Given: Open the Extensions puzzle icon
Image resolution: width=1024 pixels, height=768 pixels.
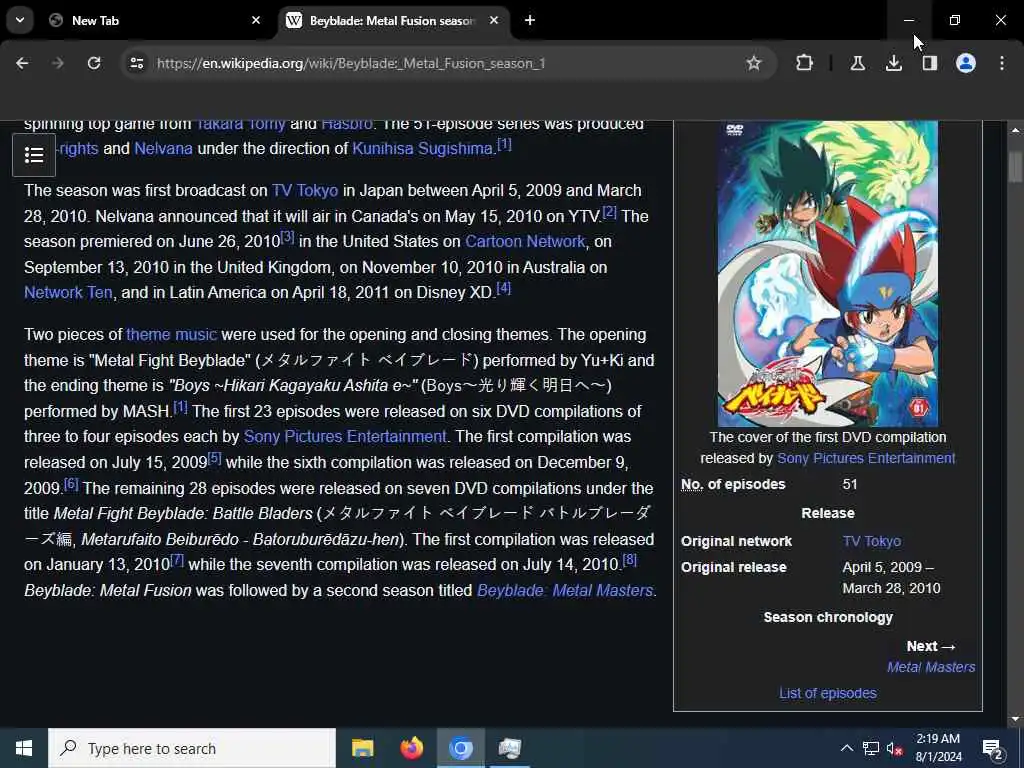Looking at the screenshot, I should [x=805, y=63].
